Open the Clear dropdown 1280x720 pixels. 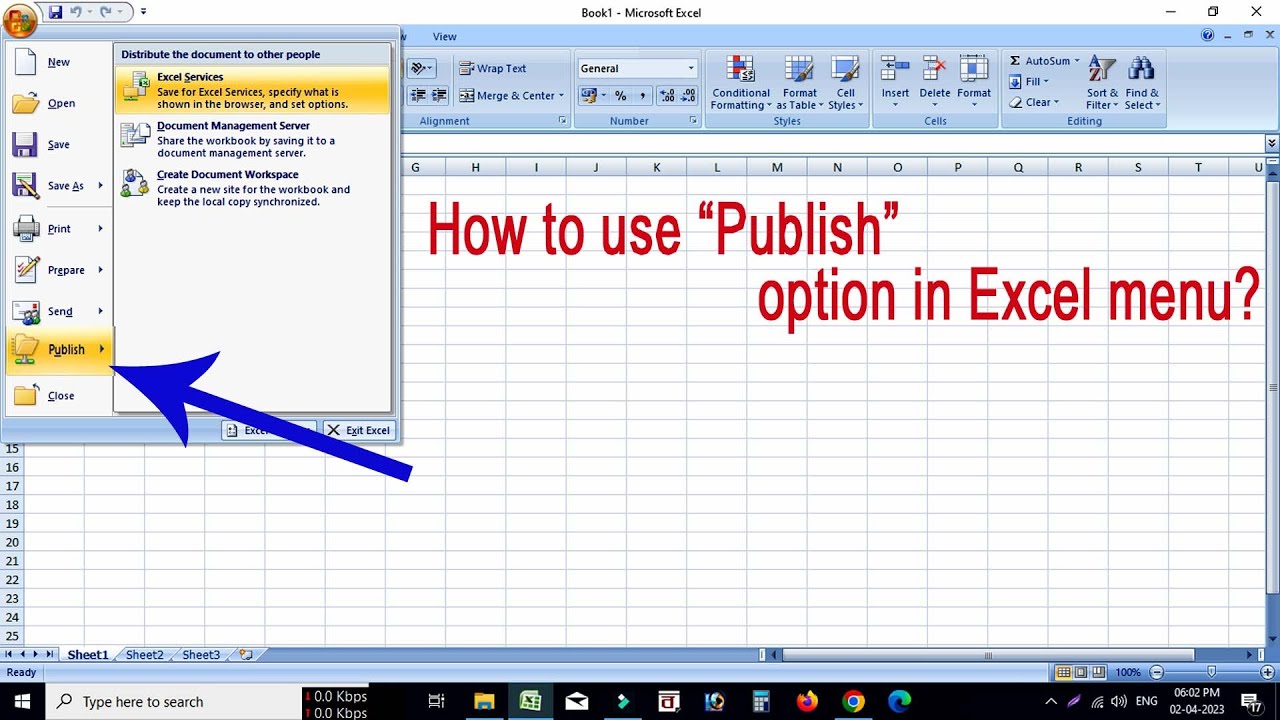(1033, 102)
